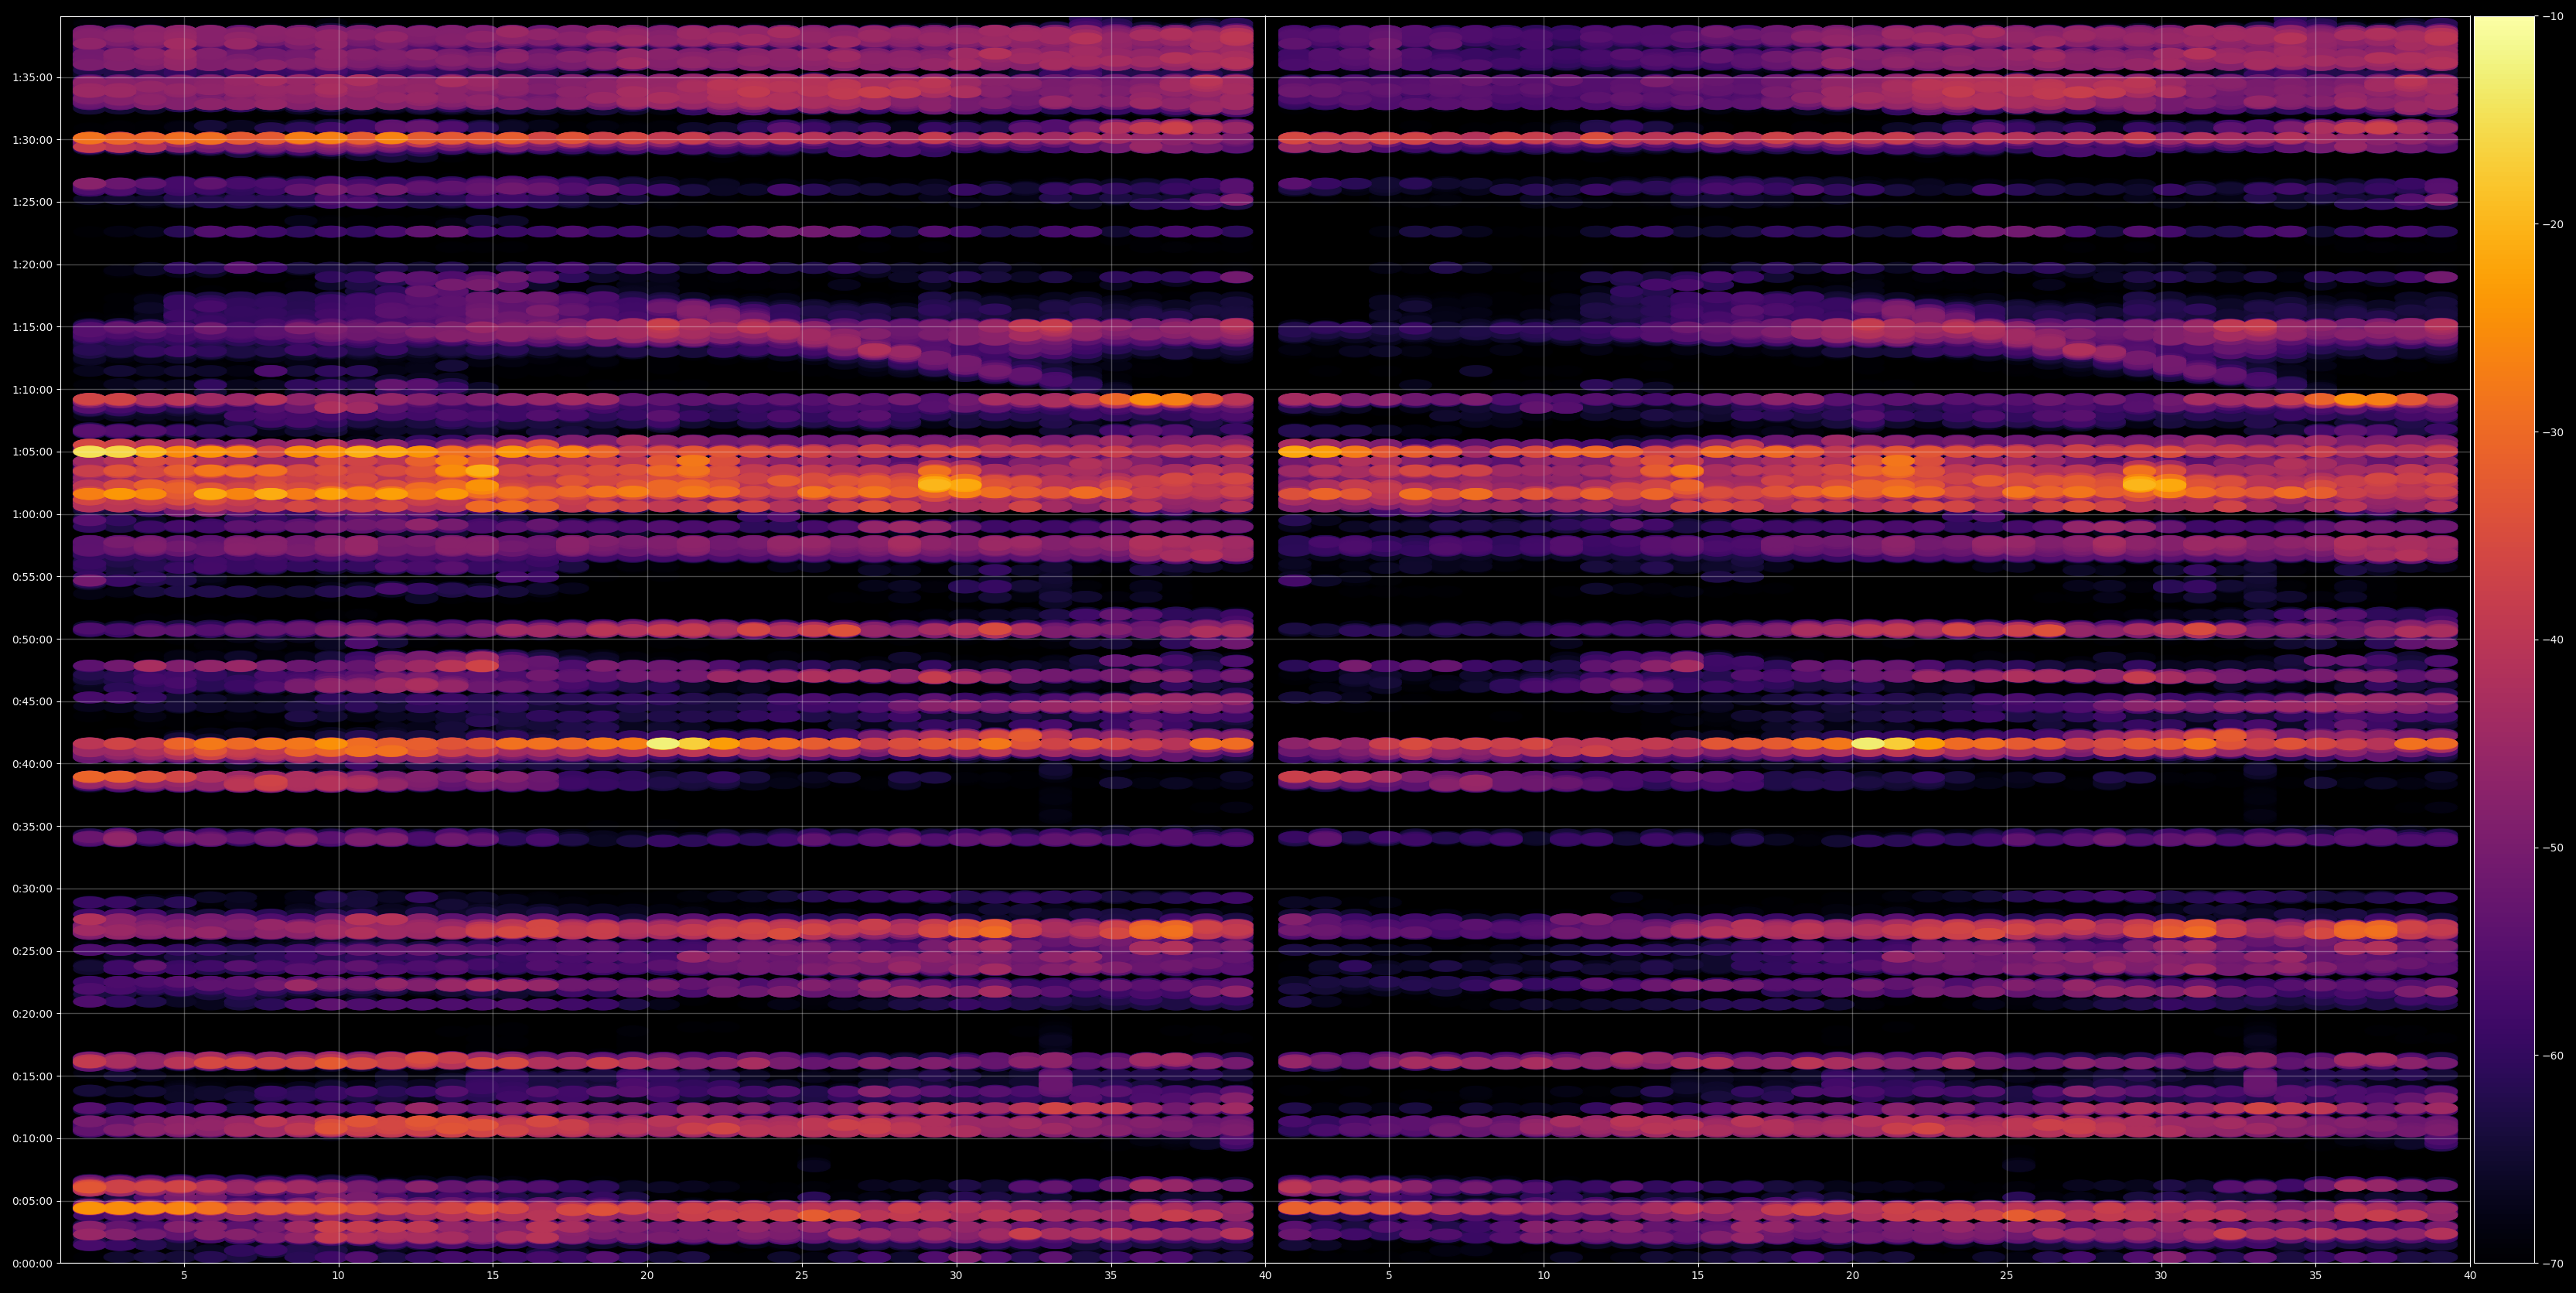Image resolution: width=2576 pixels, height=1293 pixels.
Task: Select the −60 colorbar tick label
Action: click(2553, 1056)
